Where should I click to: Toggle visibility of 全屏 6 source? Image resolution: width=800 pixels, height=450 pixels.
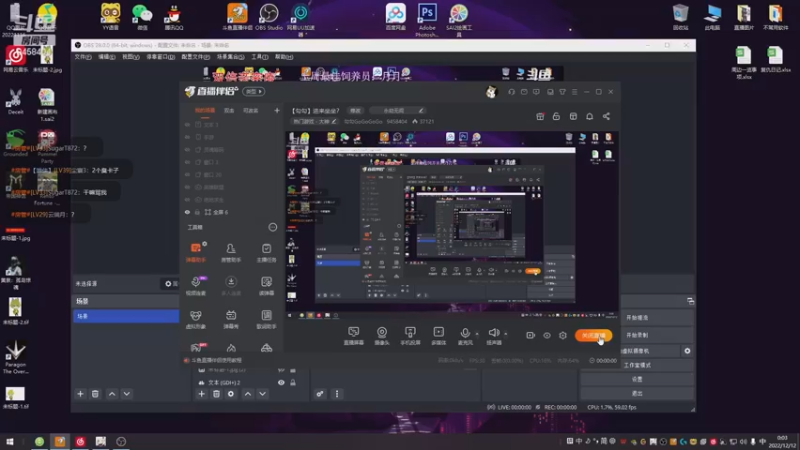pos(187,212)
